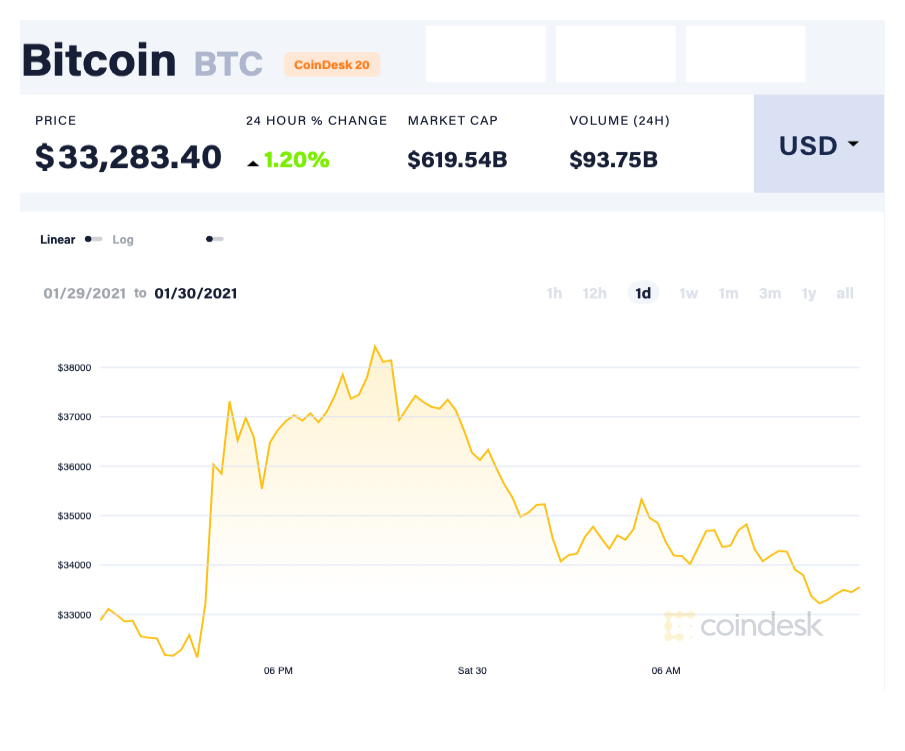This screenshot has width=905, height=751.
Task: Click the active 1d timeframe
Action: point(642,293)
